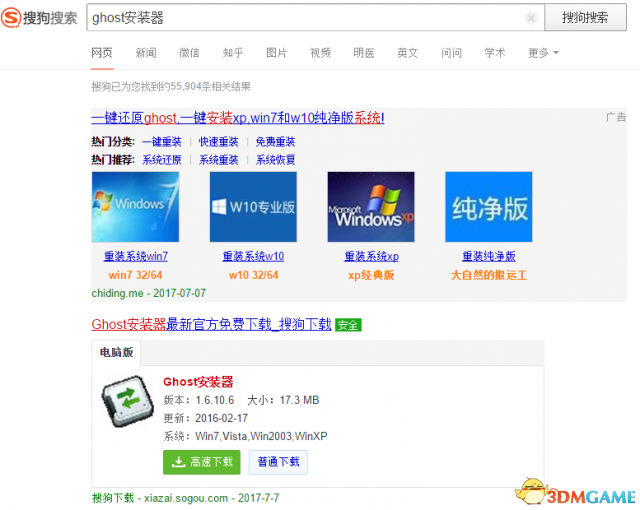Clear the search box with the X icon
The image size is (640, 510).
point(531,18)
